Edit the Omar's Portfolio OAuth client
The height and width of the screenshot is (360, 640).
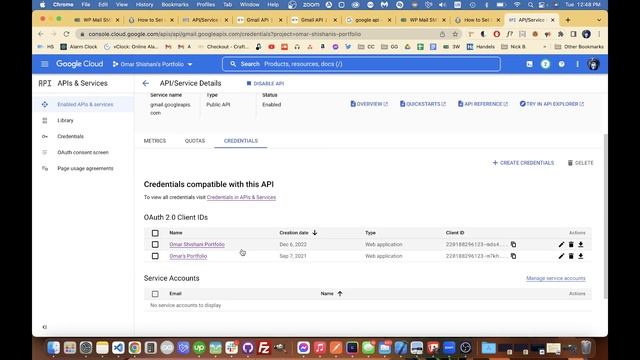[561, 256]
